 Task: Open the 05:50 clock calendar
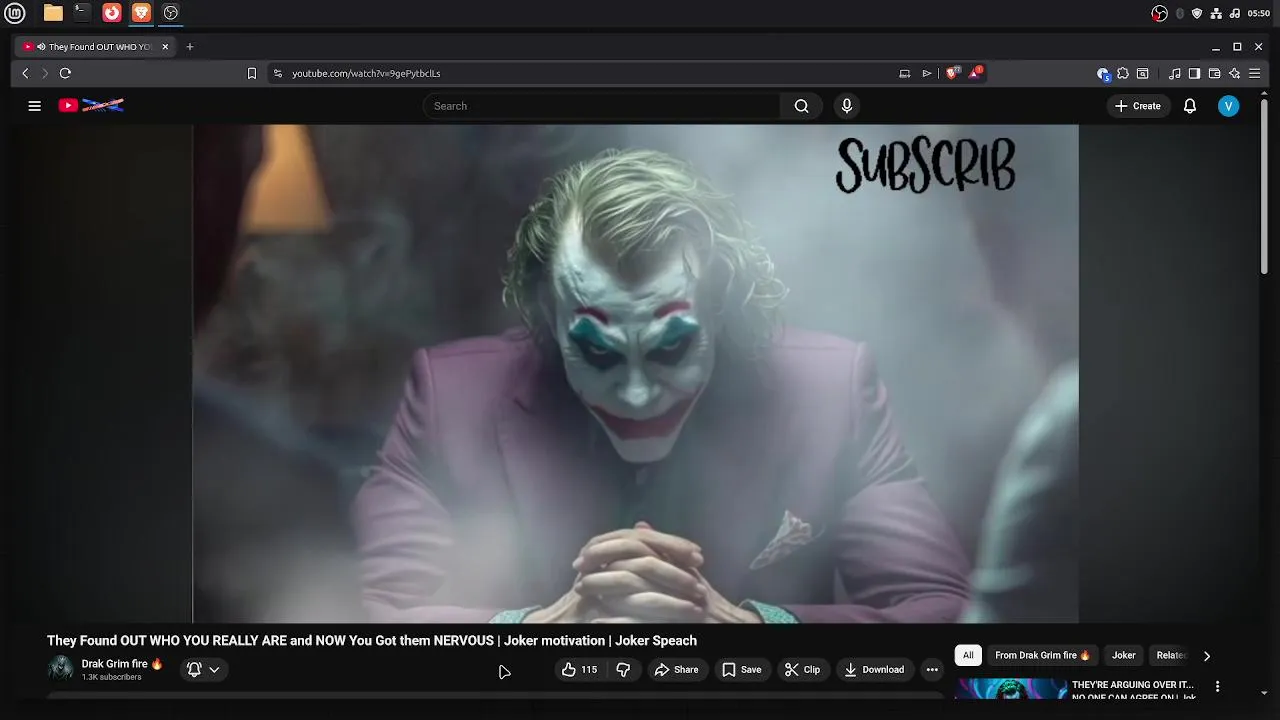click(x=1259, y=13)
